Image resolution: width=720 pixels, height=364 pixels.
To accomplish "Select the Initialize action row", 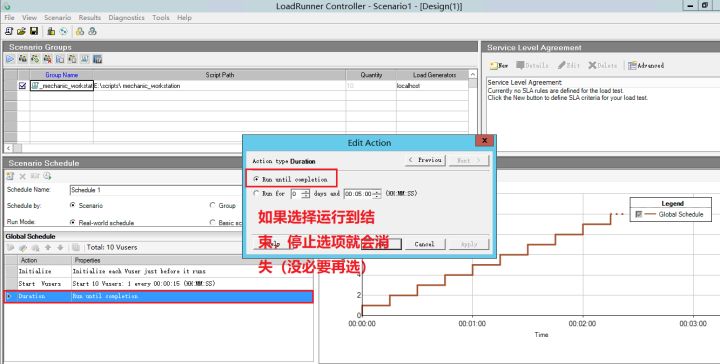I will tap(158, 271).
